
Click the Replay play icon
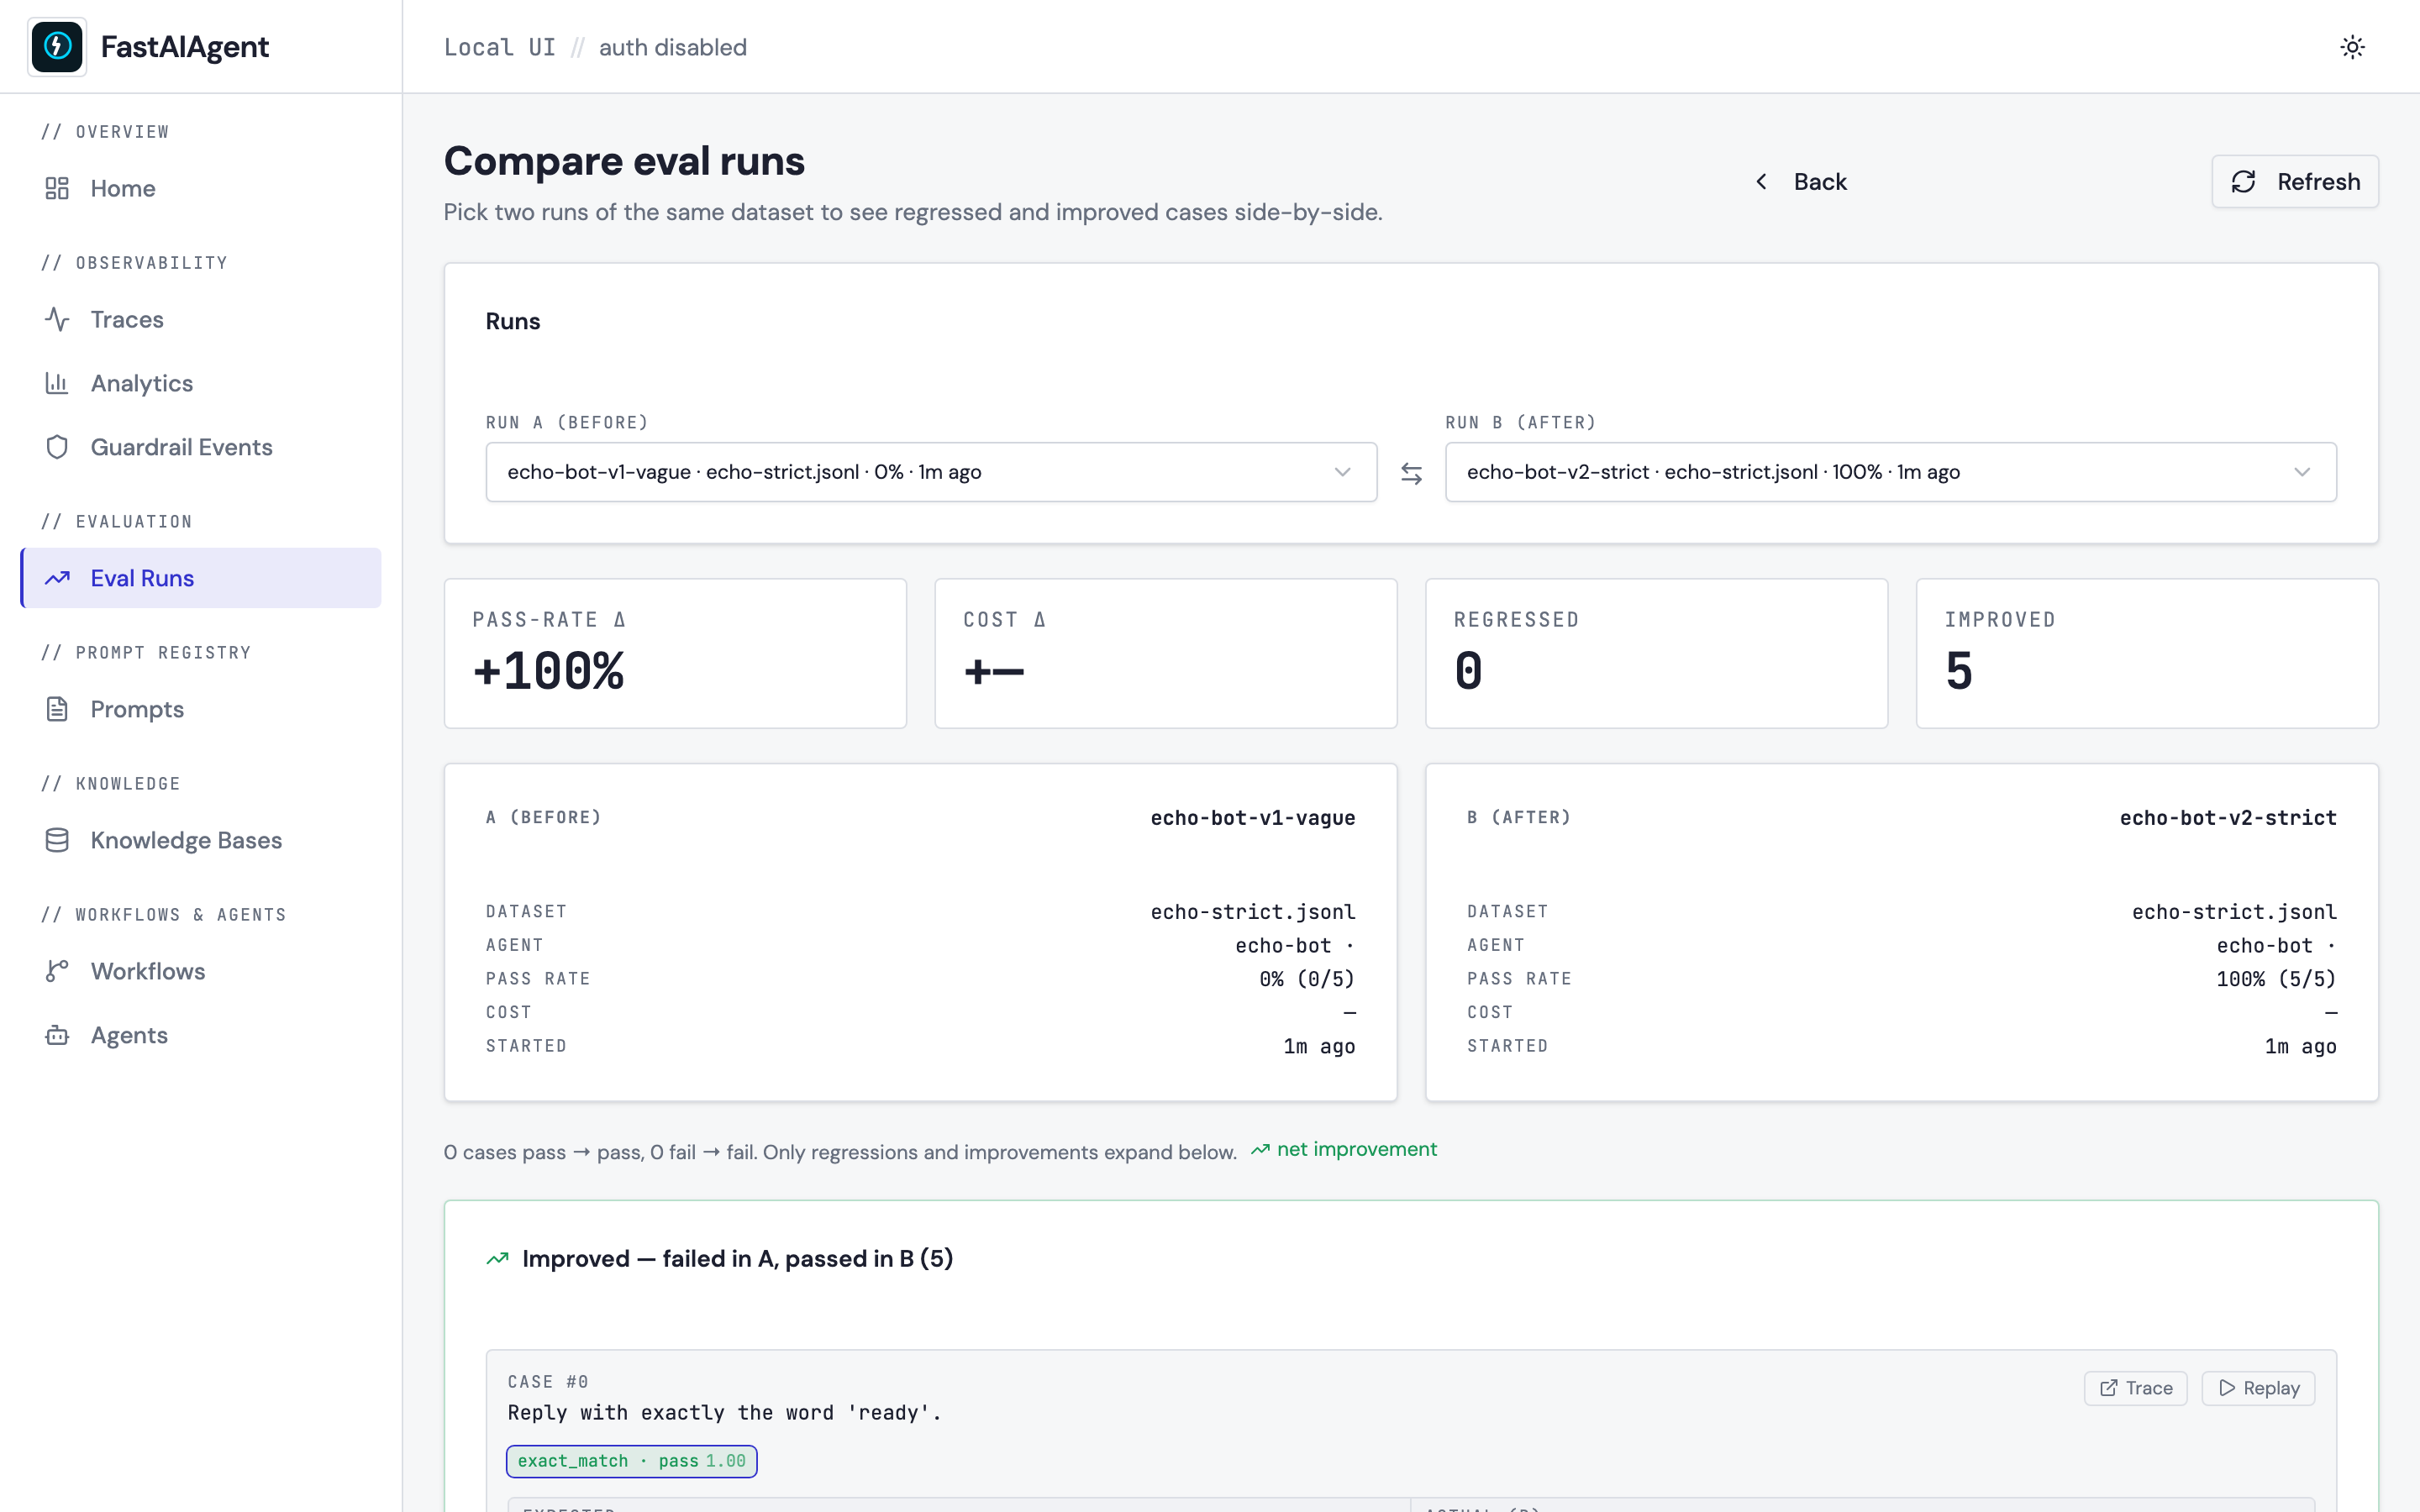tap(2227, 1388)
